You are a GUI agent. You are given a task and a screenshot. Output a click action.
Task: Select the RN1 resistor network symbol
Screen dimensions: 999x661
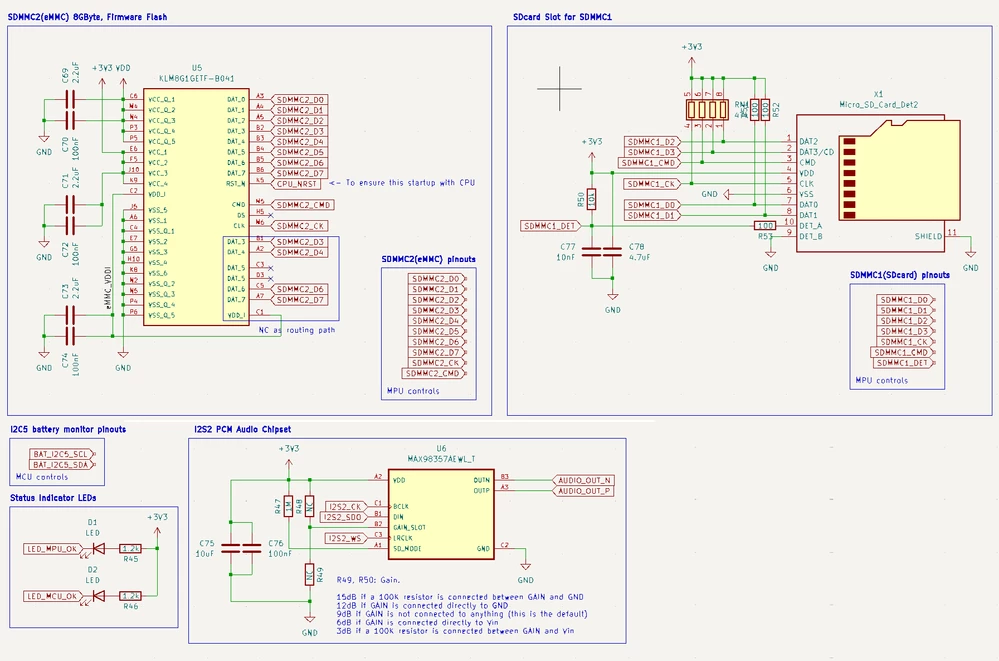point(707,110)
